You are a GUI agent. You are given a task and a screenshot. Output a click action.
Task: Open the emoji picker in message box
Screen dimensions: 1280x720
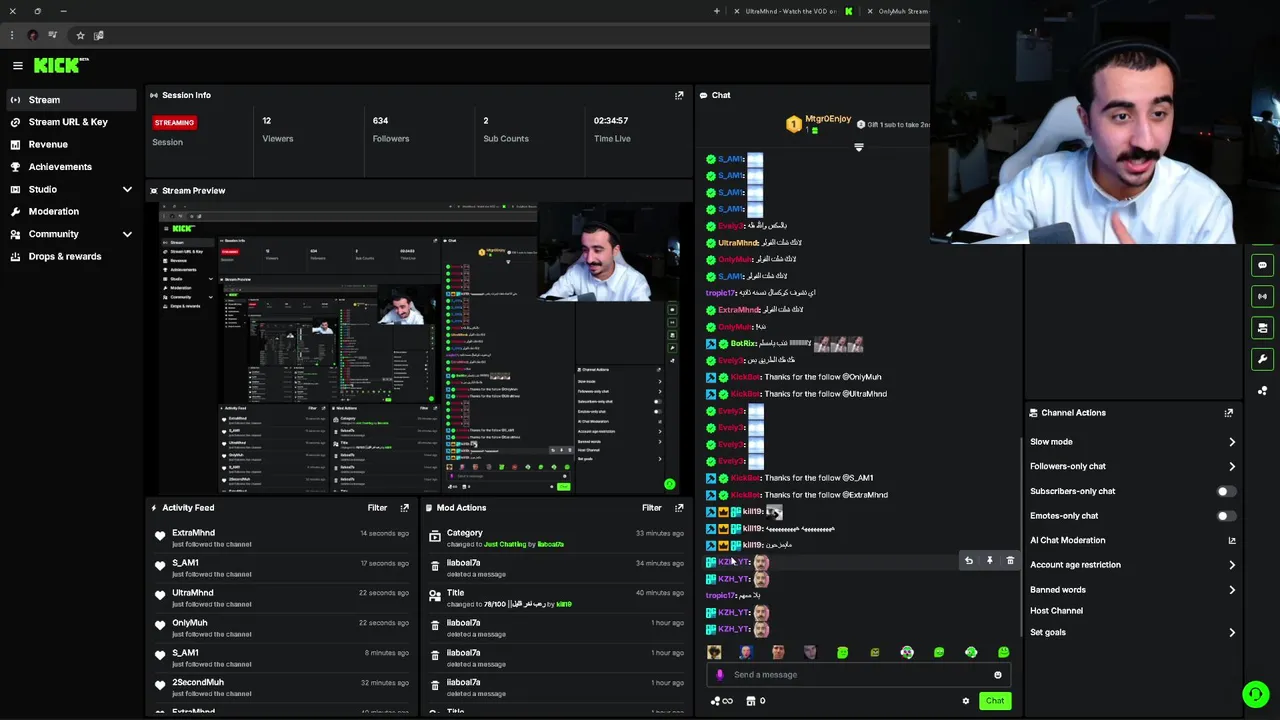[997, 675]
